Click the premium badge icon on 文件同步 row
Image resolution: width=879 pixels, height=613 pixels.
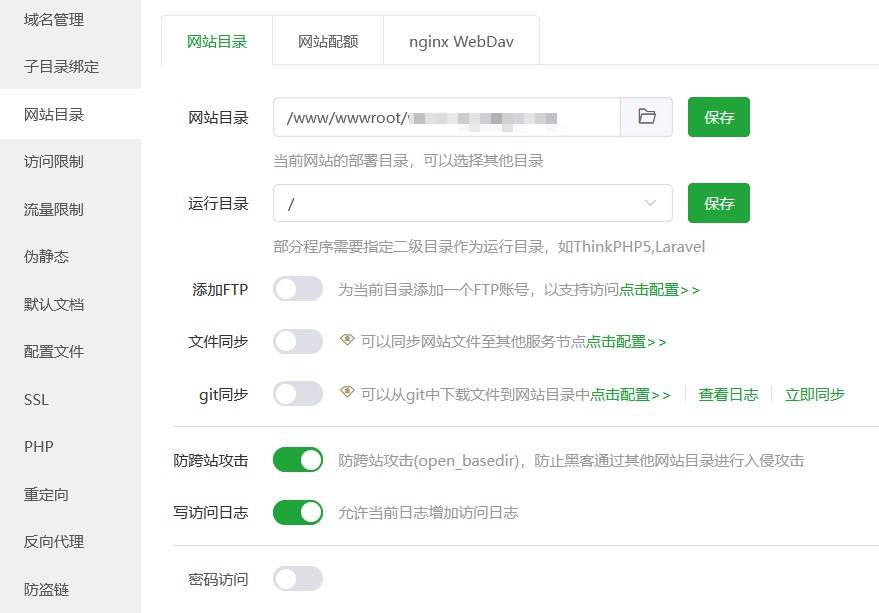click(347, 340)
